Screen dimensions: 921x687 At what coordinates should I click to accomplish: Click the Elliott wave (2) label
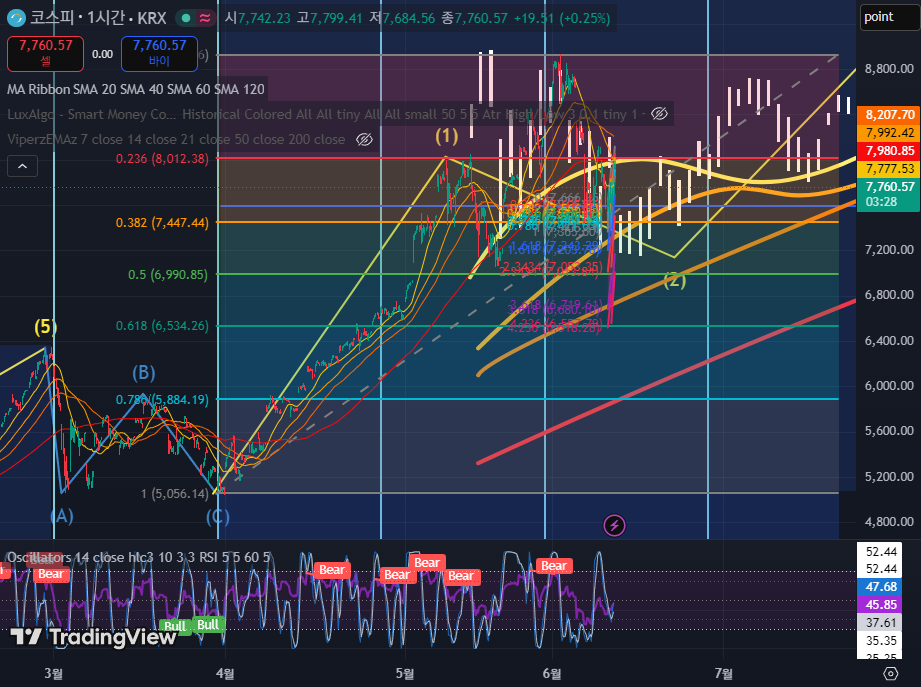pyautogui.click(x=674, y=280)
